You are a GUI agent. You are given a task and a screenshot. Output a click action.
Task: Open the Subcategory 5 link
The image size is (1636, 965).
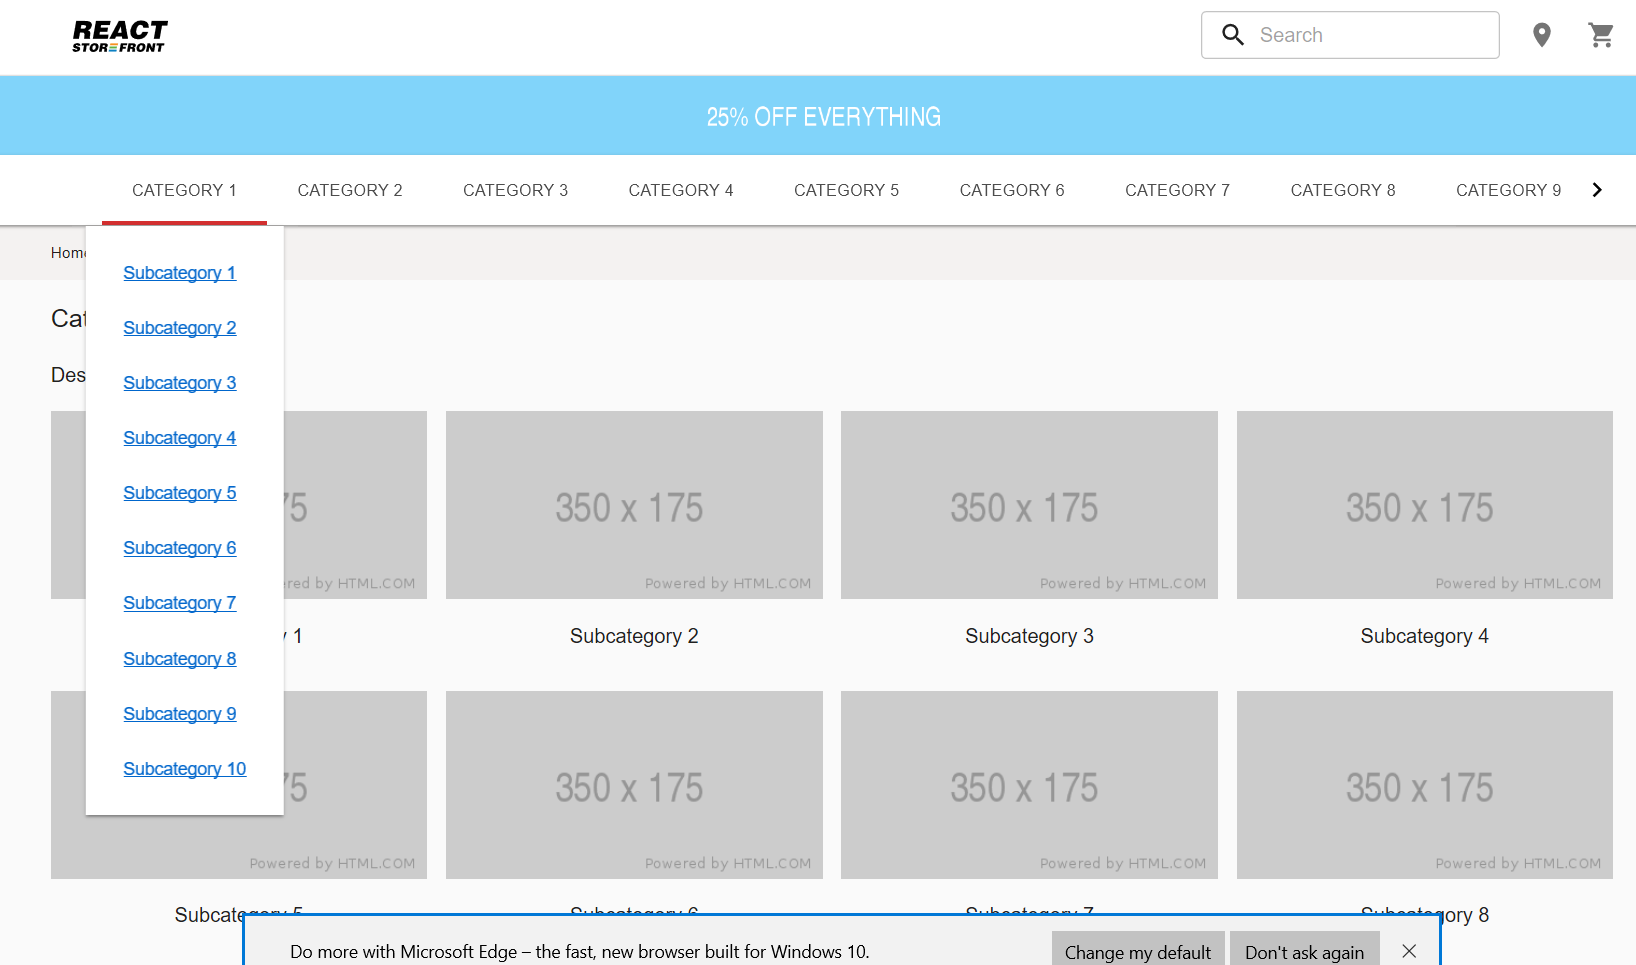pyautogui.click(x=179, y=493)
